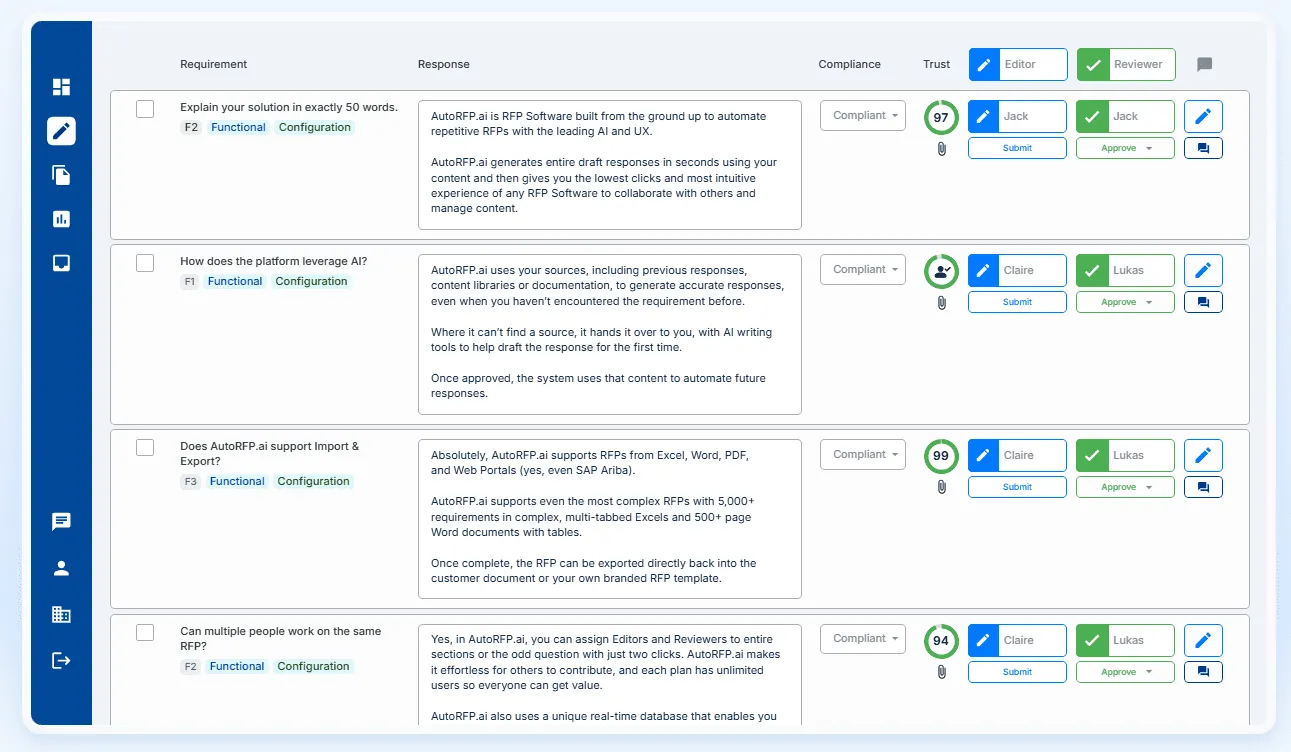This screenshot has height=752, width=1291.
Task: Open comments button for 50 words row
Action: coord(1203,148)
